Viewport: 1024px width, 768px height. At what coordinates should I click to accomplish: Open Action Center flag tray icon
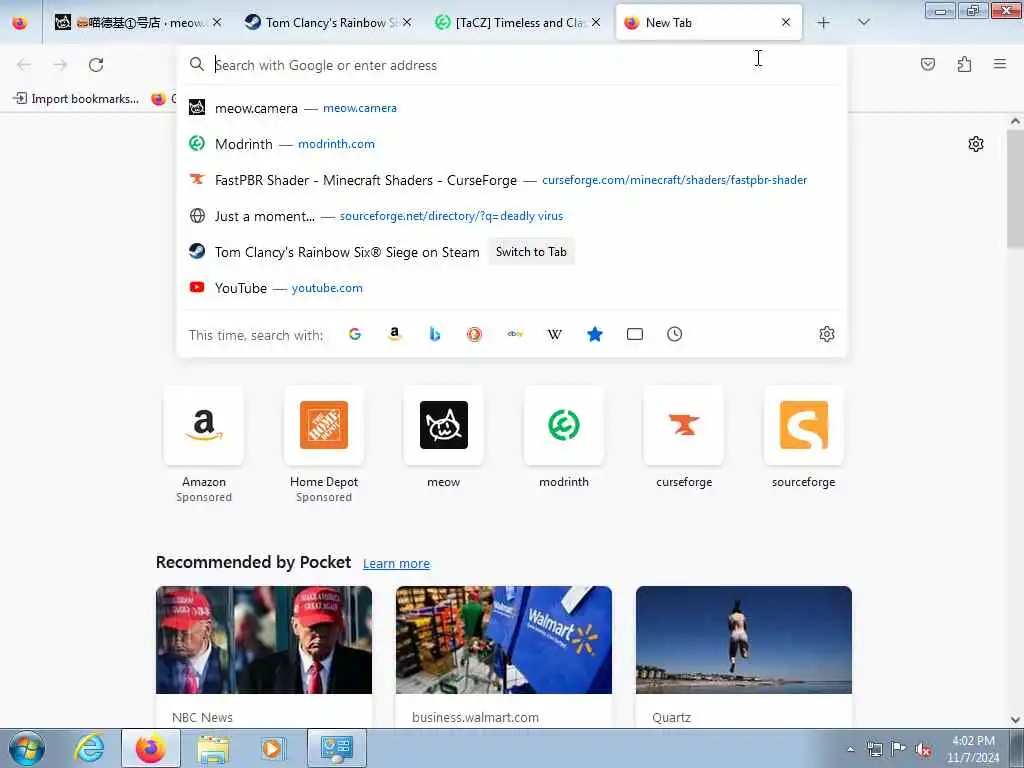coord(899,749)
